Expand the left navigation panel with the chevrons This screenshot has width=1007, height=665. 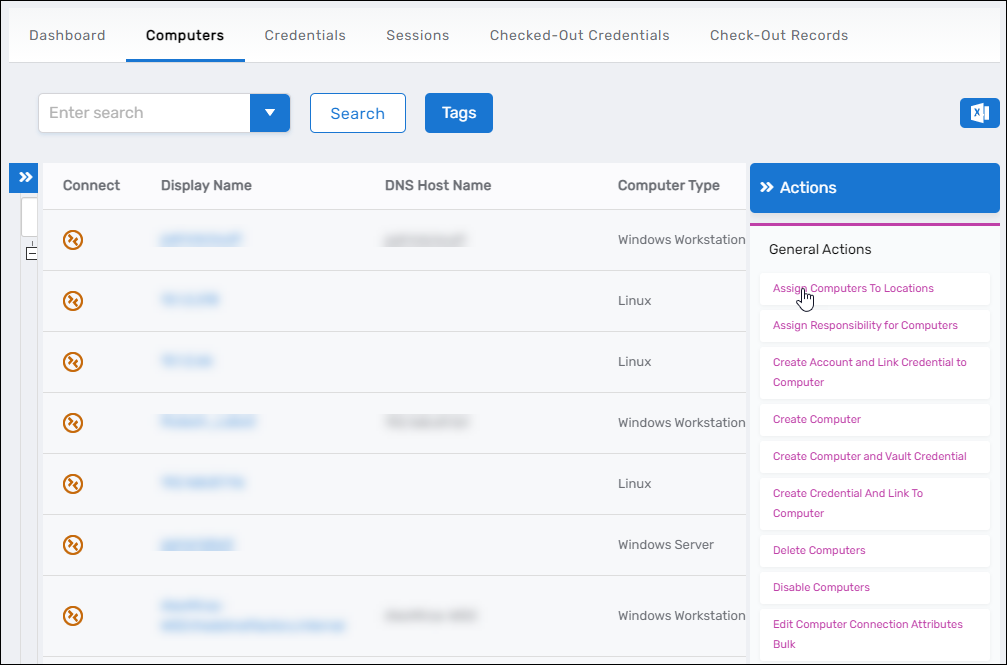[23, 177]
